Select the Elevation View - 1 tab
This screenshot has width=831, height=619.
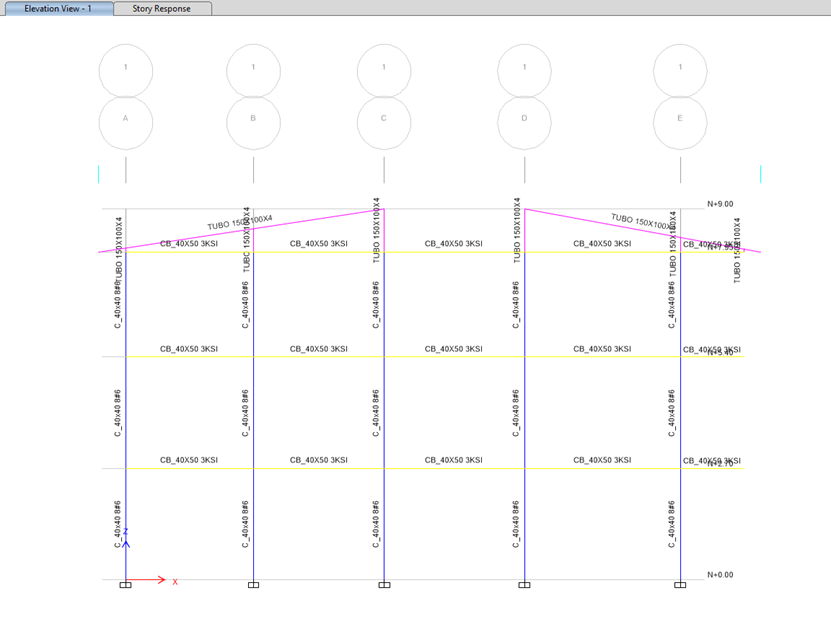tap(57, 8)
